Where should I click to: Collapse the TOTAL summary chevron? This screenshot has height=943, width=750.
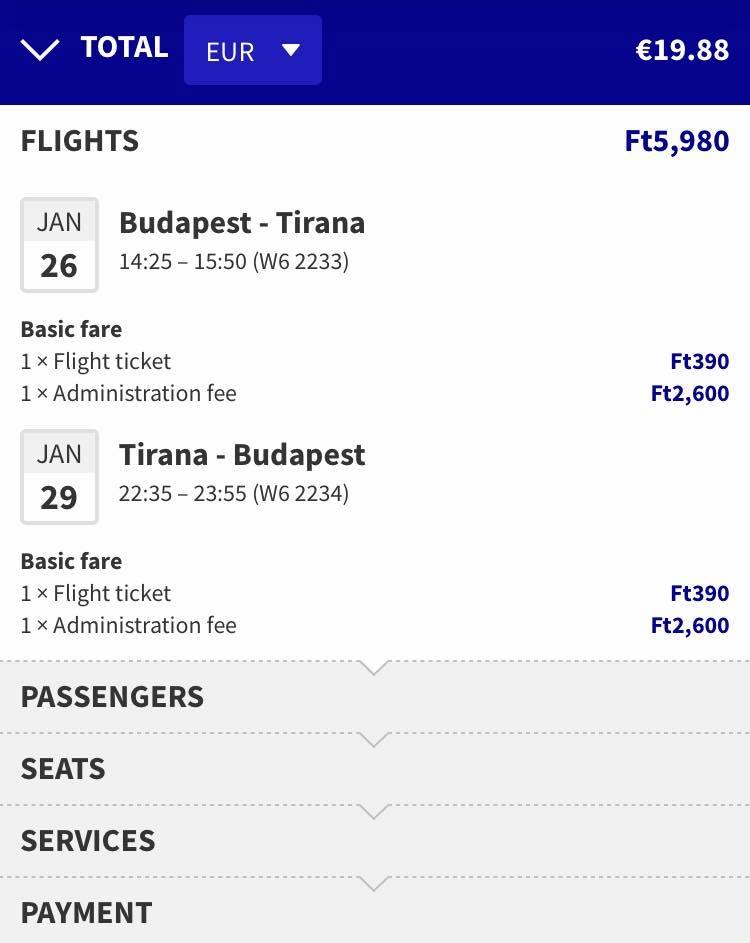click(40, 49)
